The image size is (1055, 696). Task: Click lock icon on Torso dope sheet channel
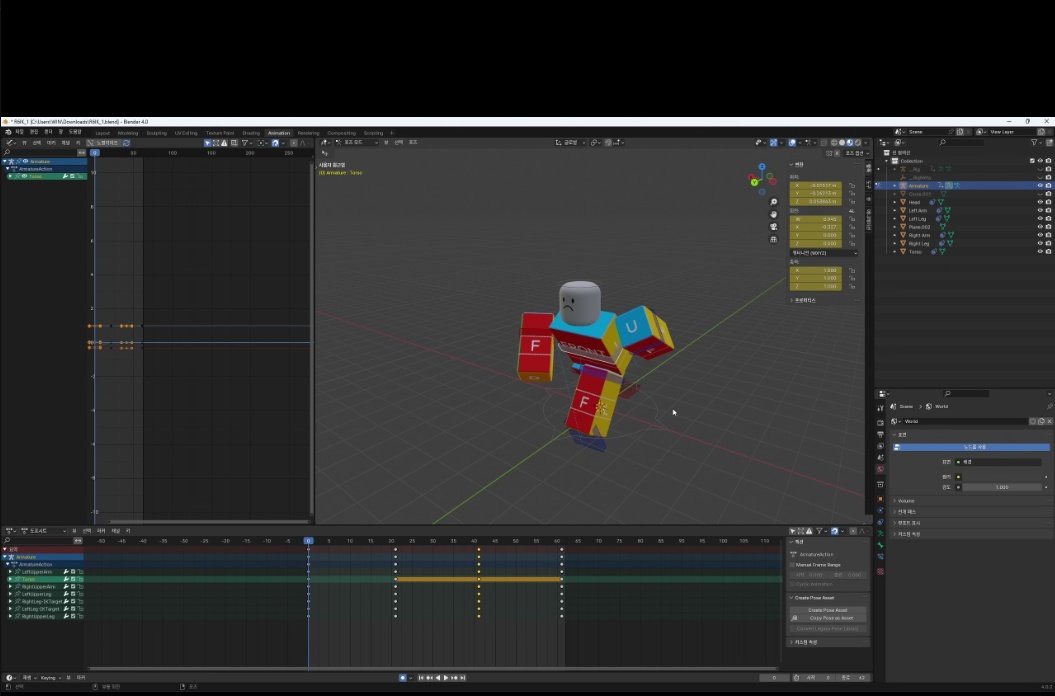pos(80,579)
